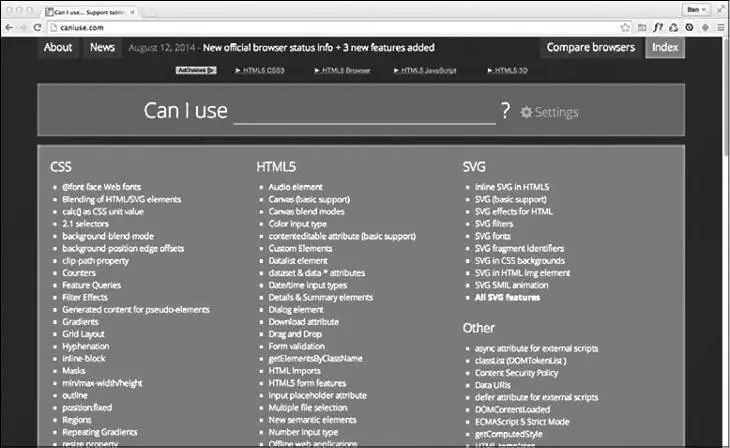Open DOMContentLoaded link
Viewport: 730px width, 448px height.
tap(512, 410)
